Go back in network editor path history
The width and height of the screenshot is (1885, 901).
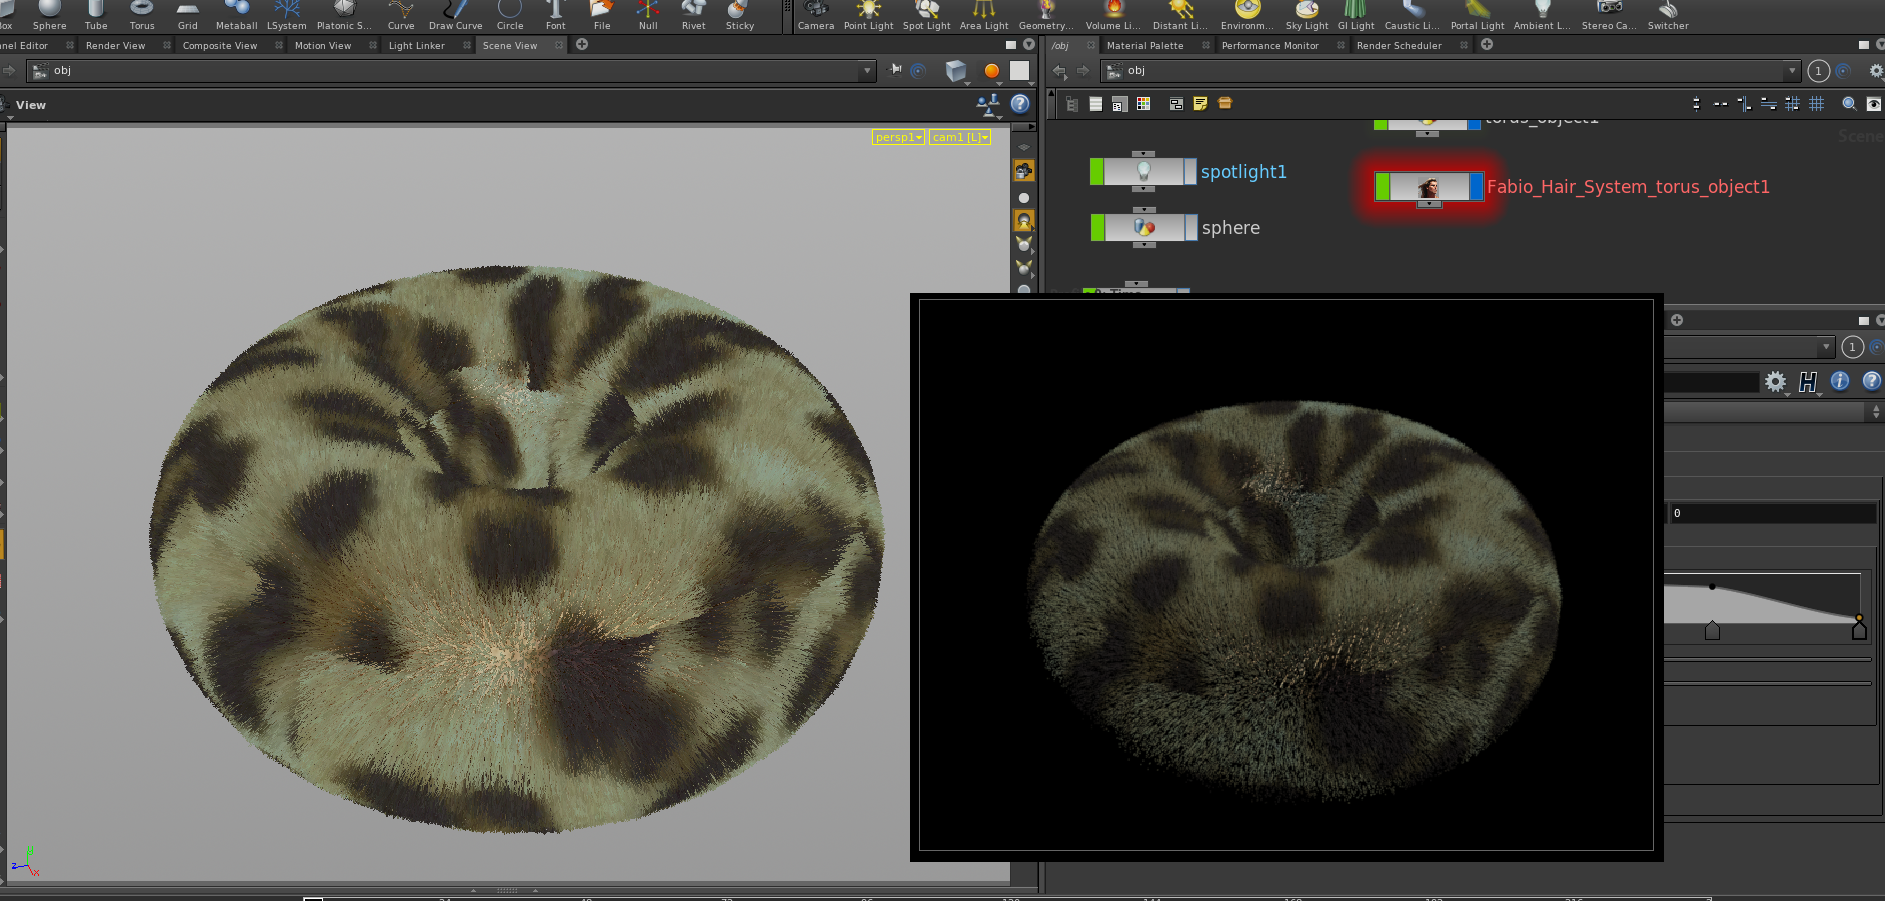[1060, 71]
